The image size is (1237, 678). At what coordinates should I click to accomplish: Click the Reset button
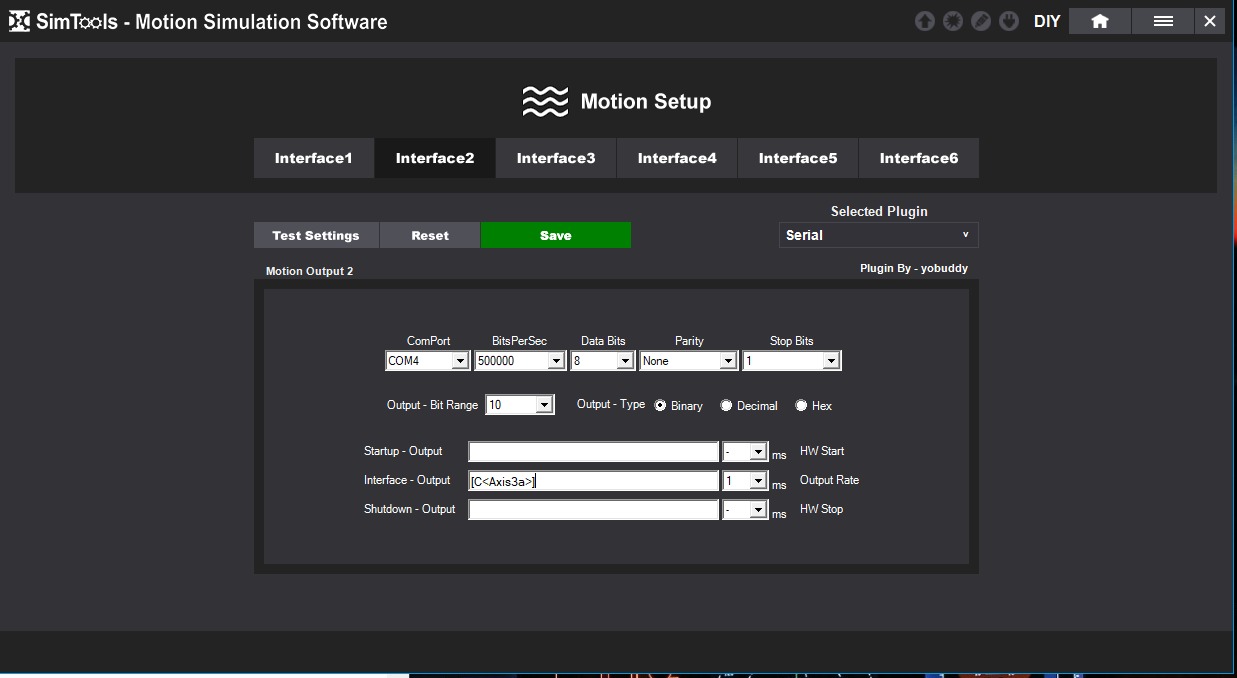pos(430,235)
